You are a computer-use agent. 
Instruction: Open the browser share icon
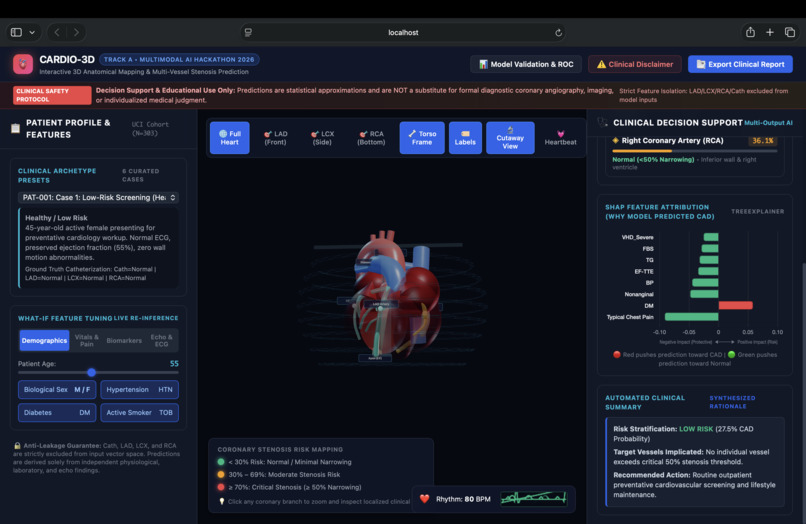click(x=750, y=32)
